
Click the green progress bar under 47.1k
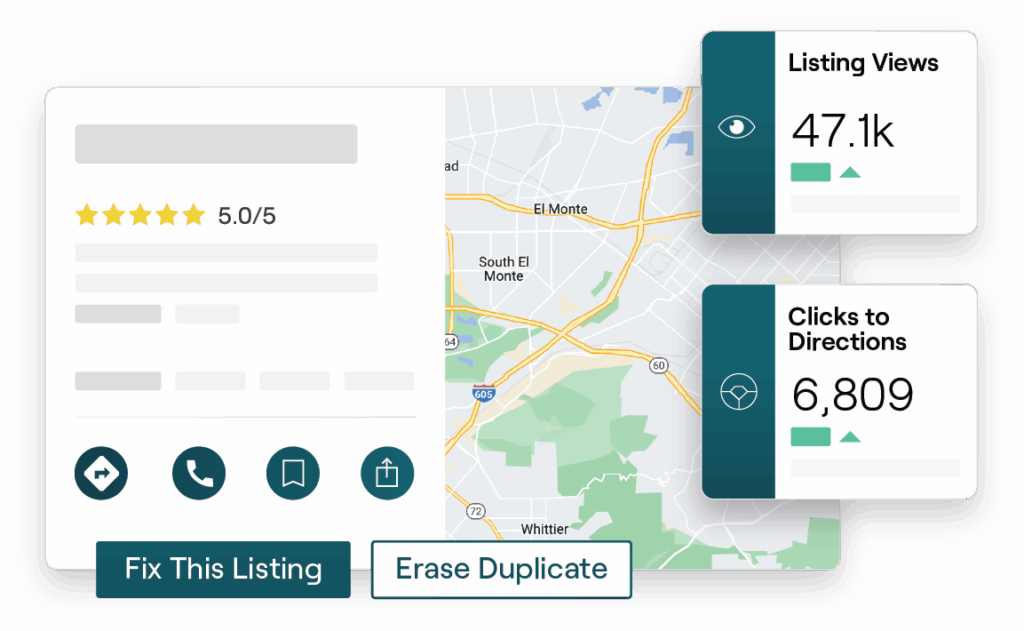(x=809, y=171)
